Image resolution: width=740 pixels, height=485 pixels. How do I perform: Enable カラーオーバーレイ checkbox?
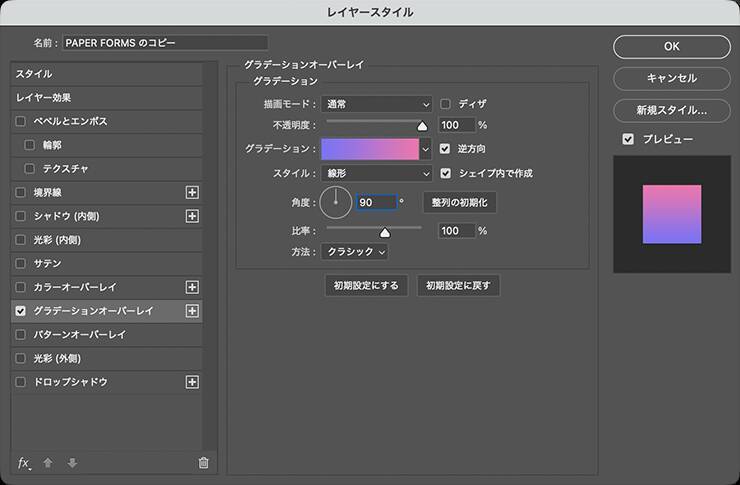pos(20,287)
